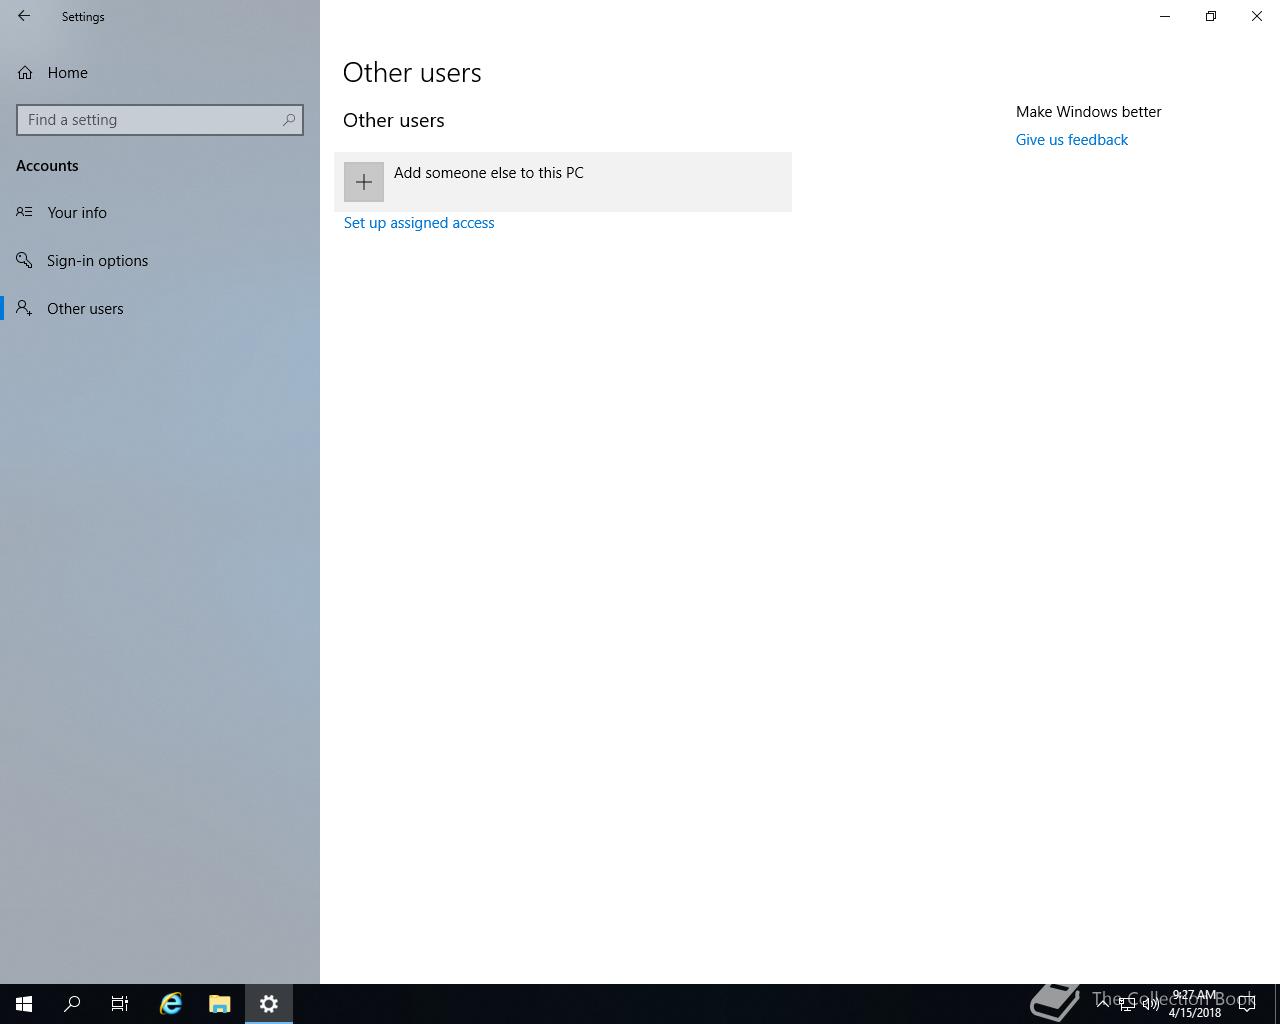1280x1024 pixels.
Task: Click the Settings gear taskbar icon
Action: (269, 1004)
